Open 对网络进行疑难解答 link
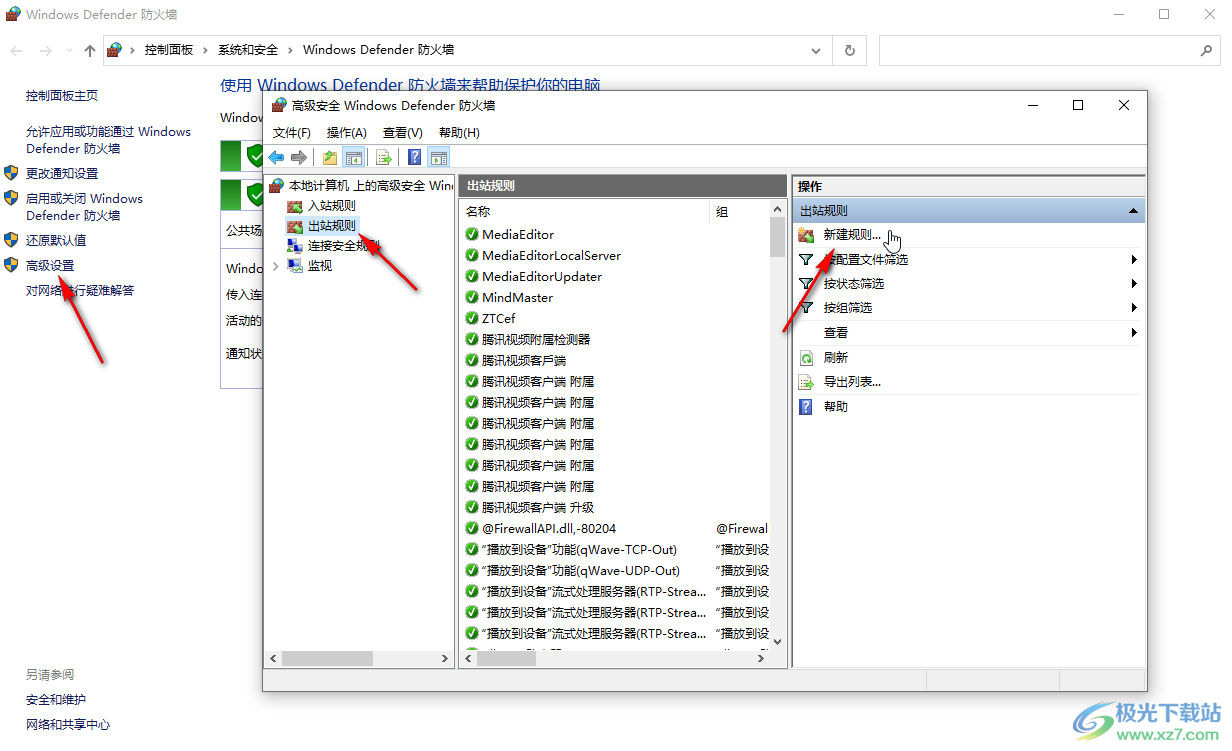Viewport: 1232px width, 751px height. pos(80,291)
